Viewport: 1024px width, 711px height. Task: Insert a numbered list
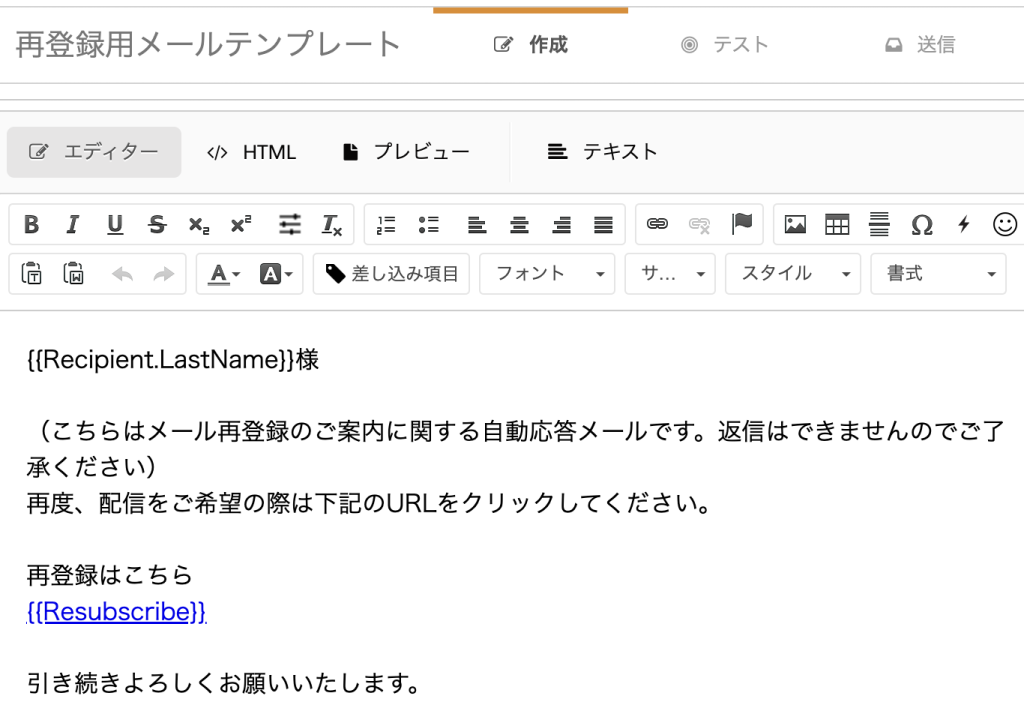point(387,225)
